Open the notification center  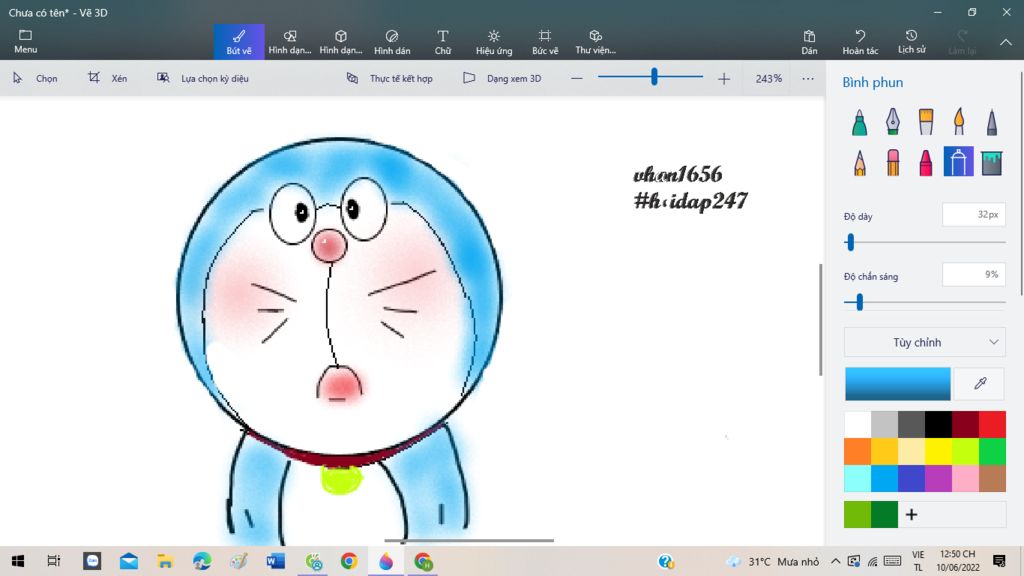click(999, 561)
